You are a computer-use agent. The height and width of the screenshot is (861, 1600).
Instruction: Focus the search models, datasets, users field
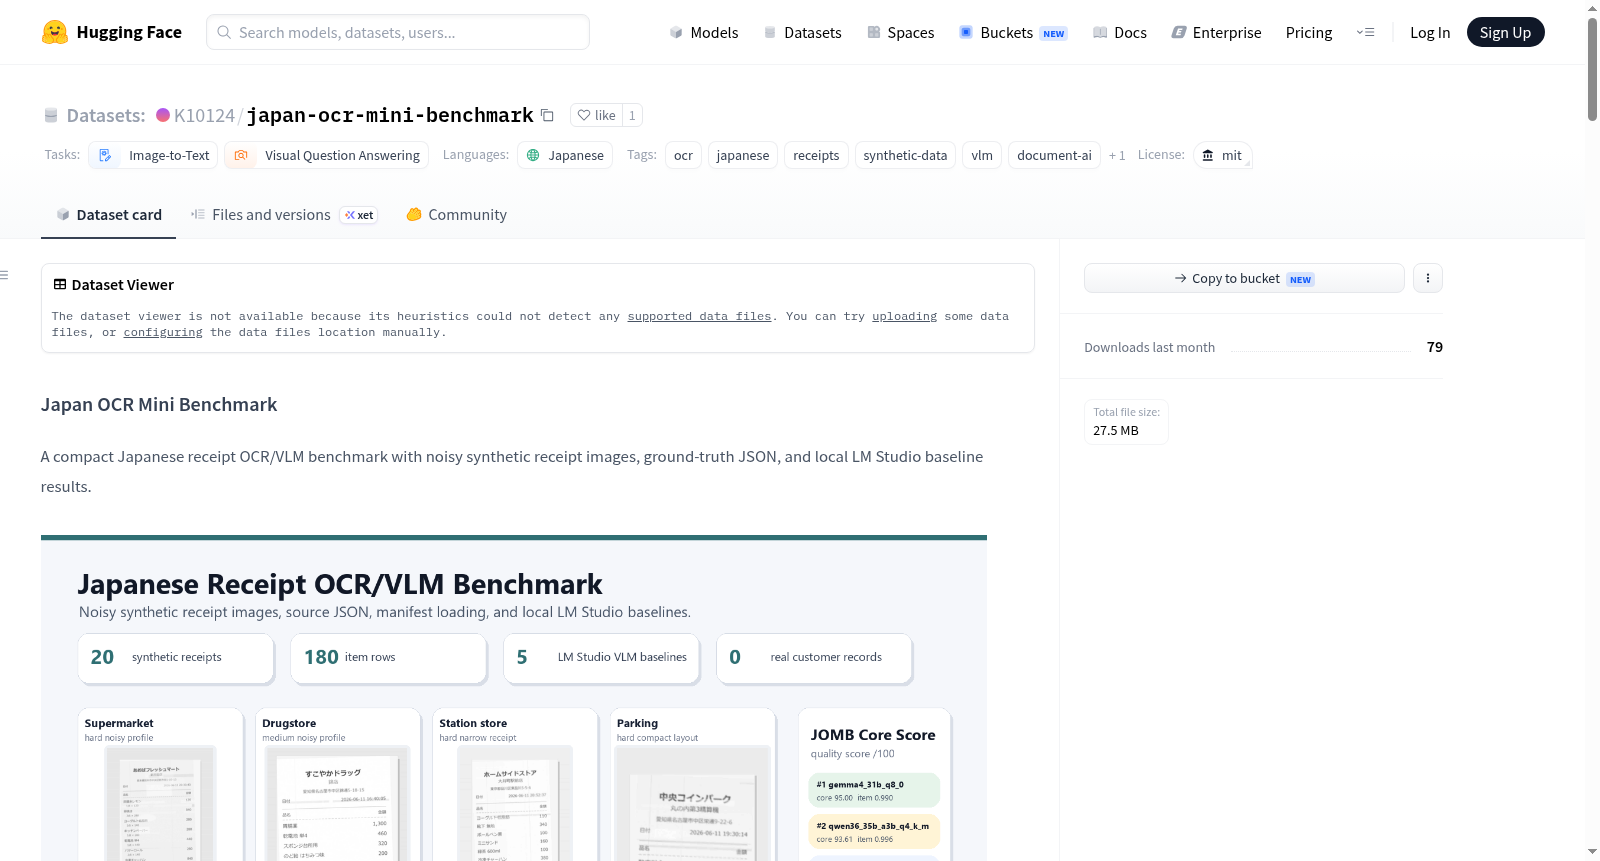tap(398, 32)
